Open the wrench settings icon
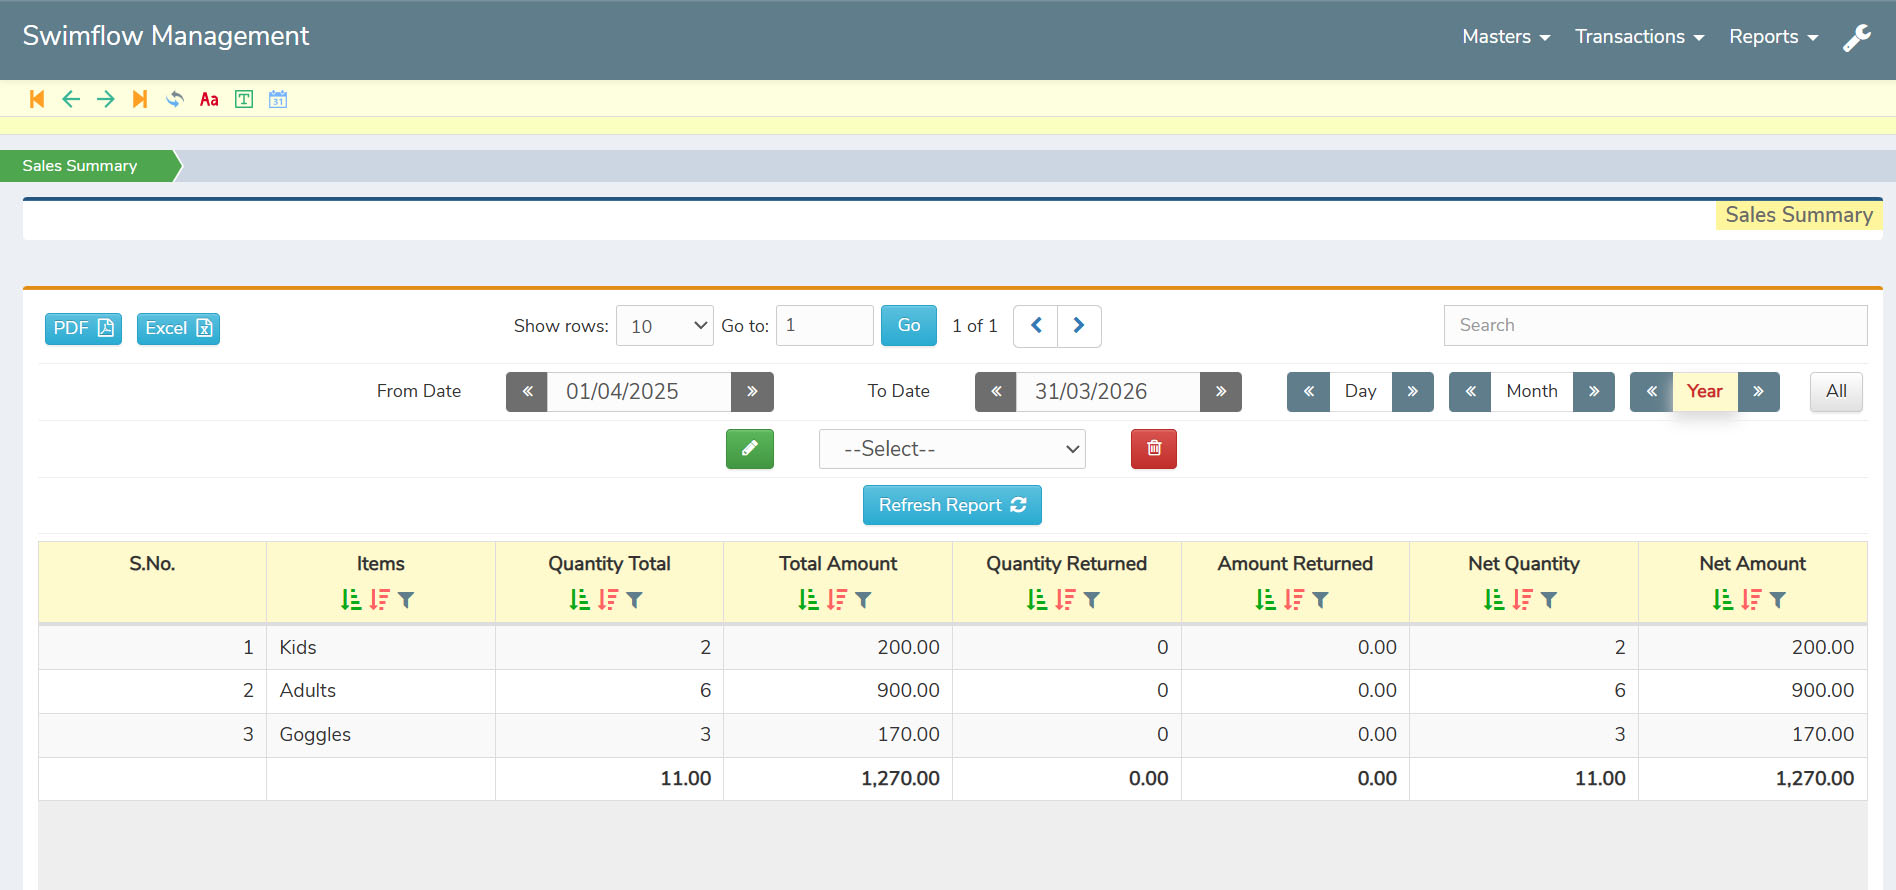The width and height of the screenshot is (1896, 890). click(1856, 37)
